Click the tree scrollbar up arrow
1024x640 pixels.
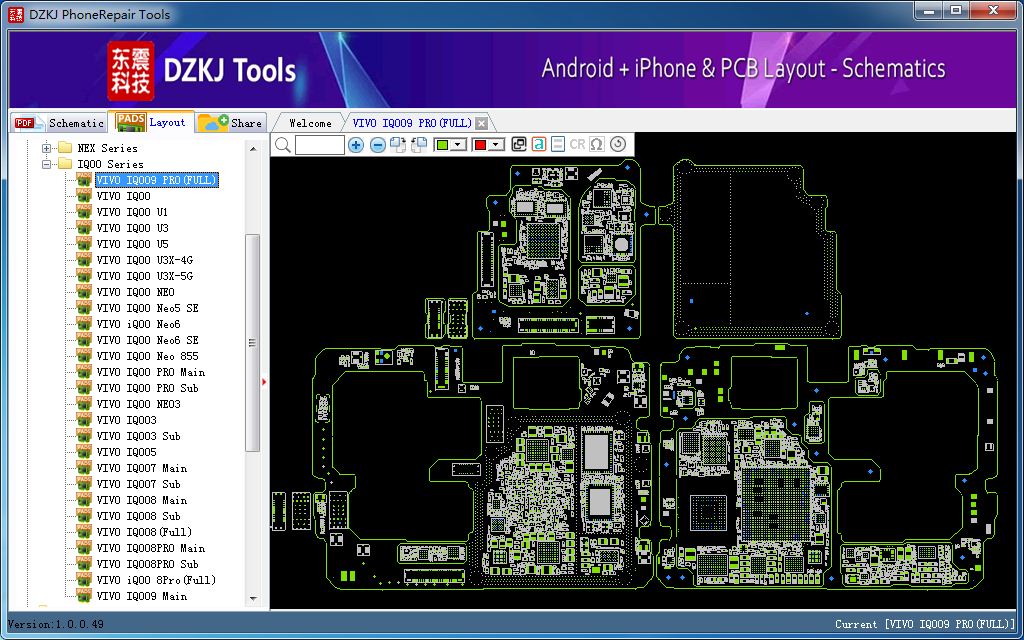click(x=253, y=148)
